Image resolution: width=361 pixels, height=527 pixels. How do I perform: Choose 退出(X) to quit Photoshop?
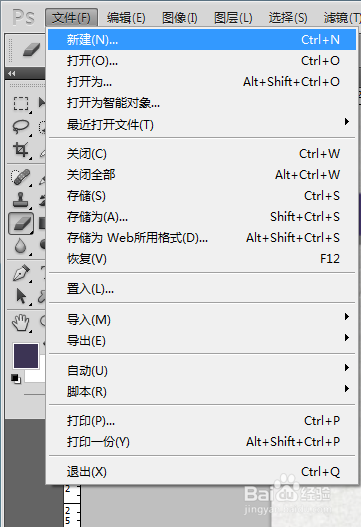(x=202, y=472)
